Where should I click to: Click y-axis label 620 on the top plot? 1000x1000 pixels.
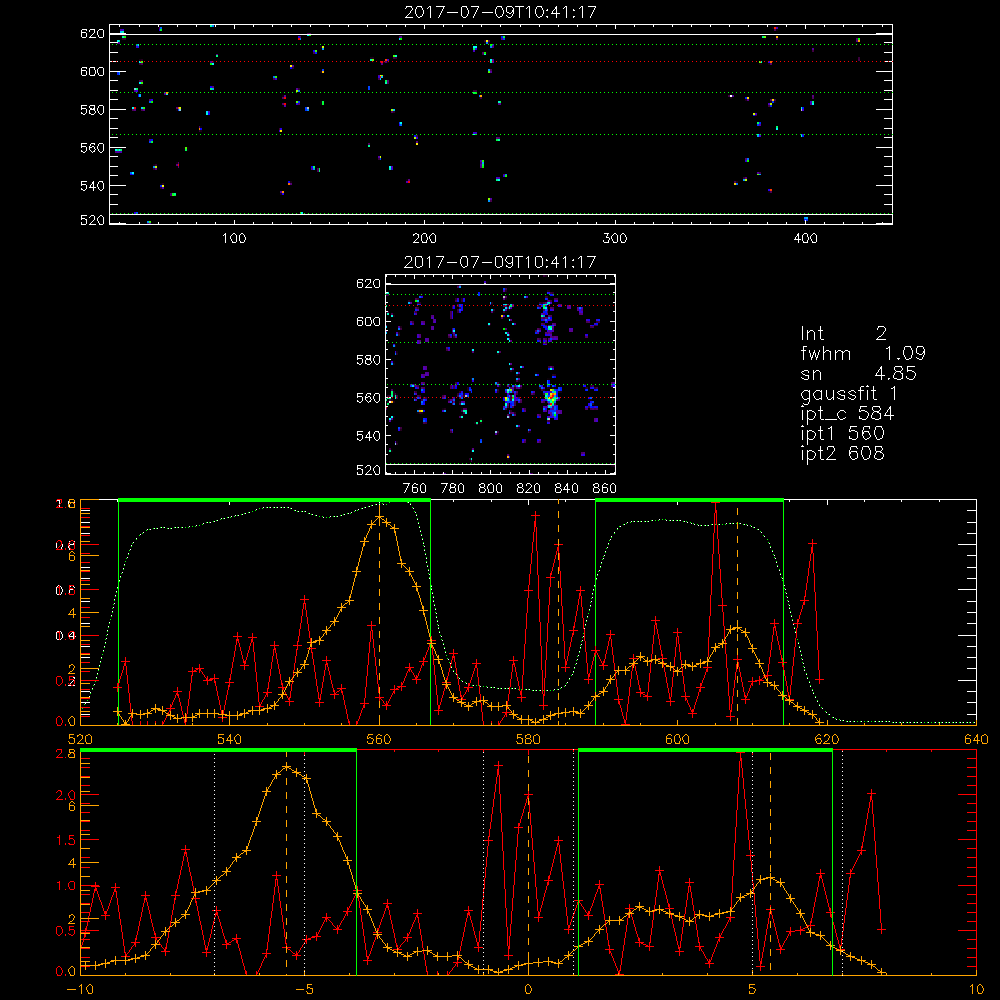tap(92, 34)
